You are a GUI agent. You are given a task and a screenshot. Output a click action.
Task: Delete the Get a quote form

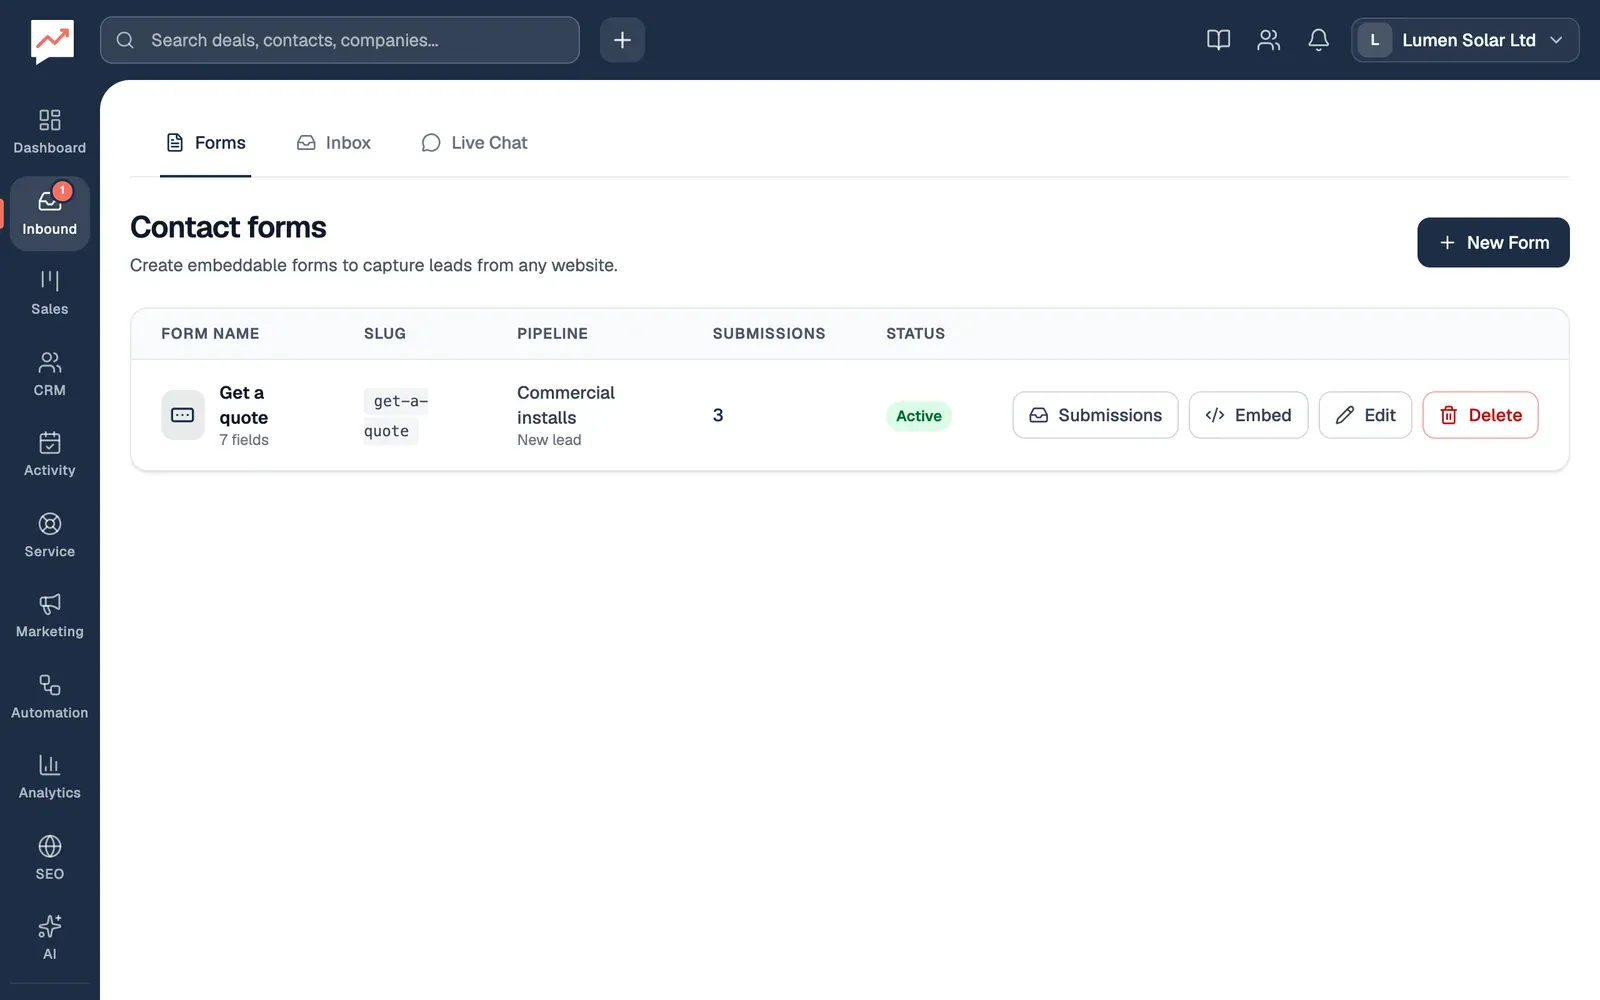pos(1480,415)
